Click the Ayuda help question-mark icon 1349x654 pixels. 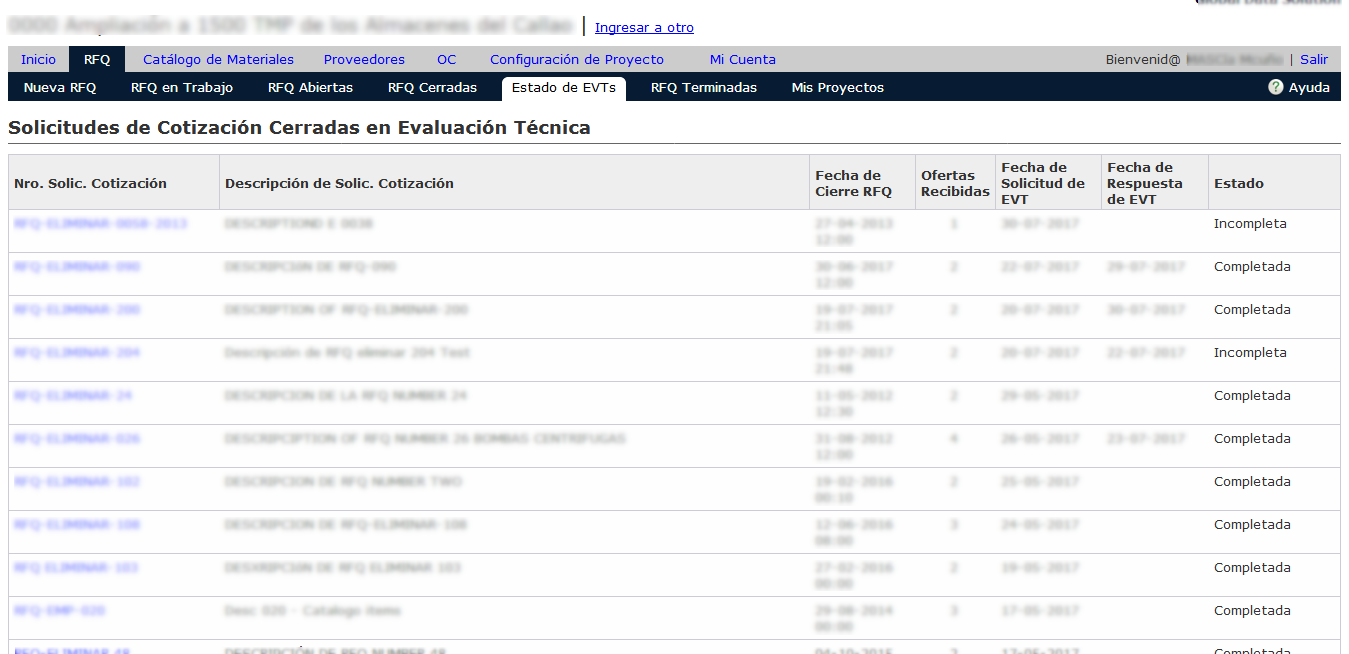pyautogui.click(x=1275, y=87)
